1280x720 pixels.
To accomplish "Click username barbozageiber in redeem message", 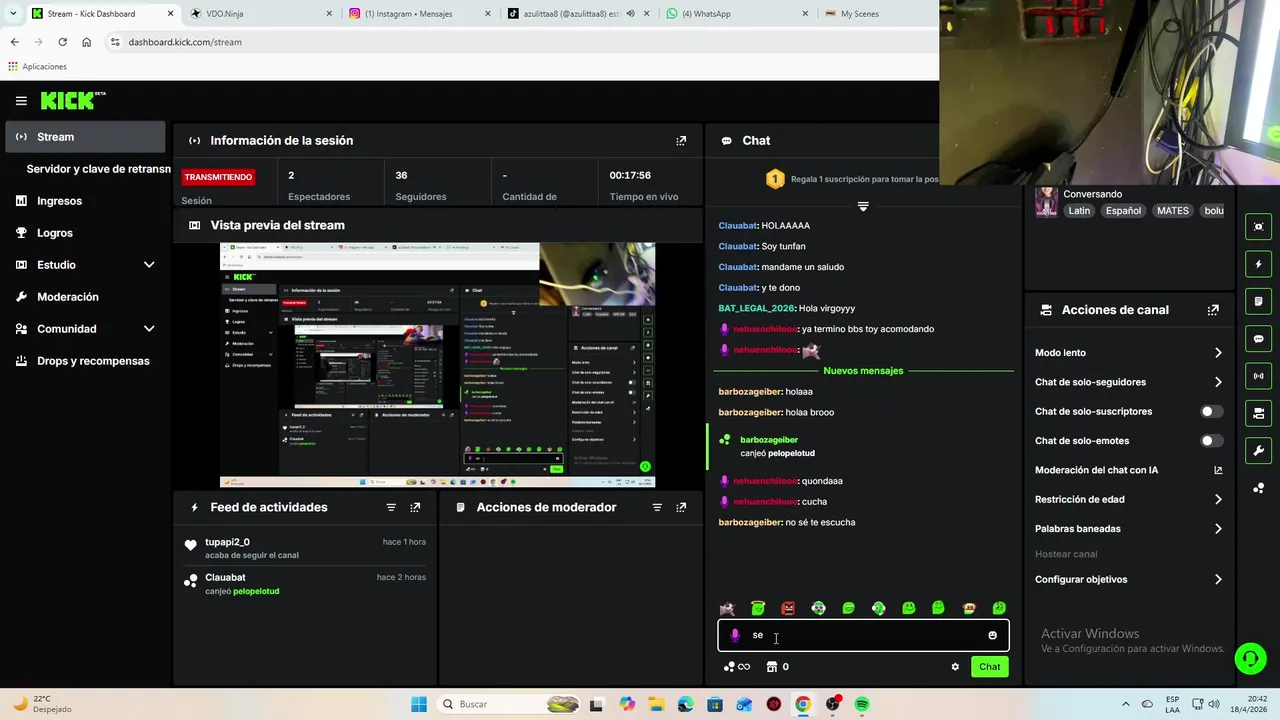I will click(x=769, y=440).
